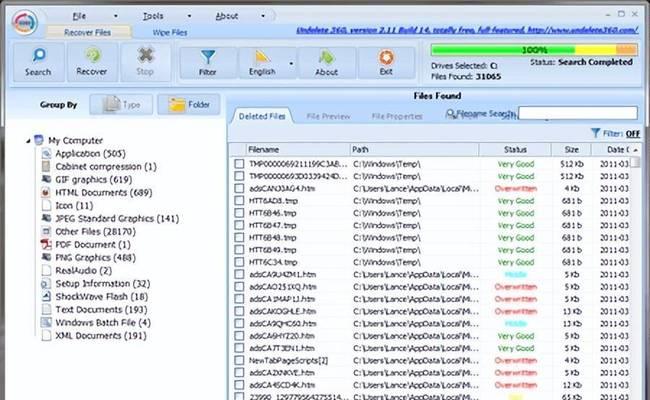Open the File menu dropdown arrow

coord(116,16)
